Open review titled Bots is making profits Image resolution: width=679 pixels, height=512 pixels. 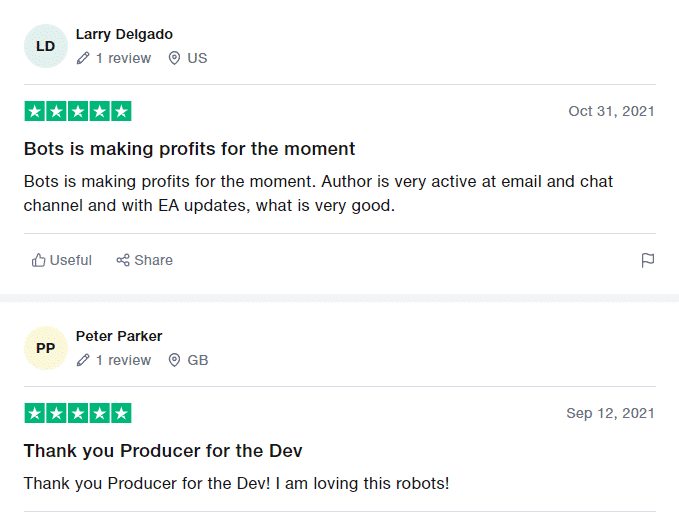[x=189, y=149]
